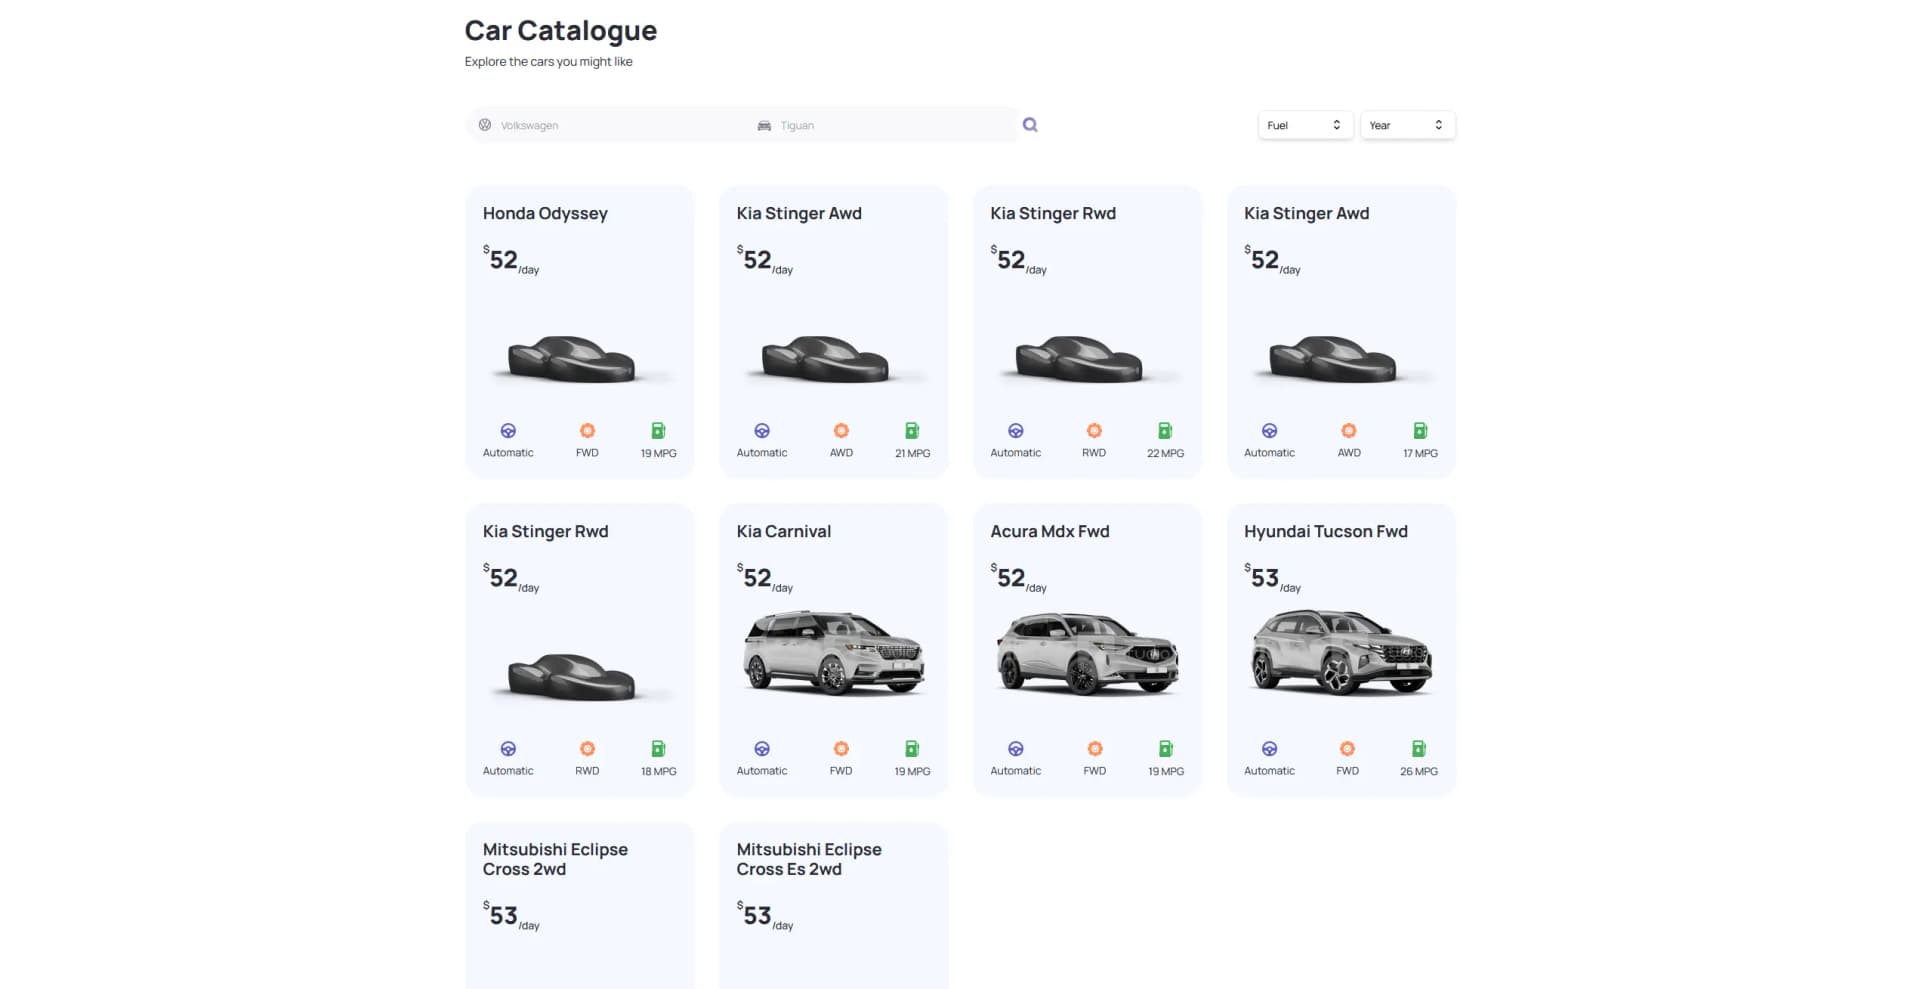Click the steering wheel icon on Acura Mdx Fwd card
This screenshot has height=989, width=1920.
click(x=1016, y=748)
